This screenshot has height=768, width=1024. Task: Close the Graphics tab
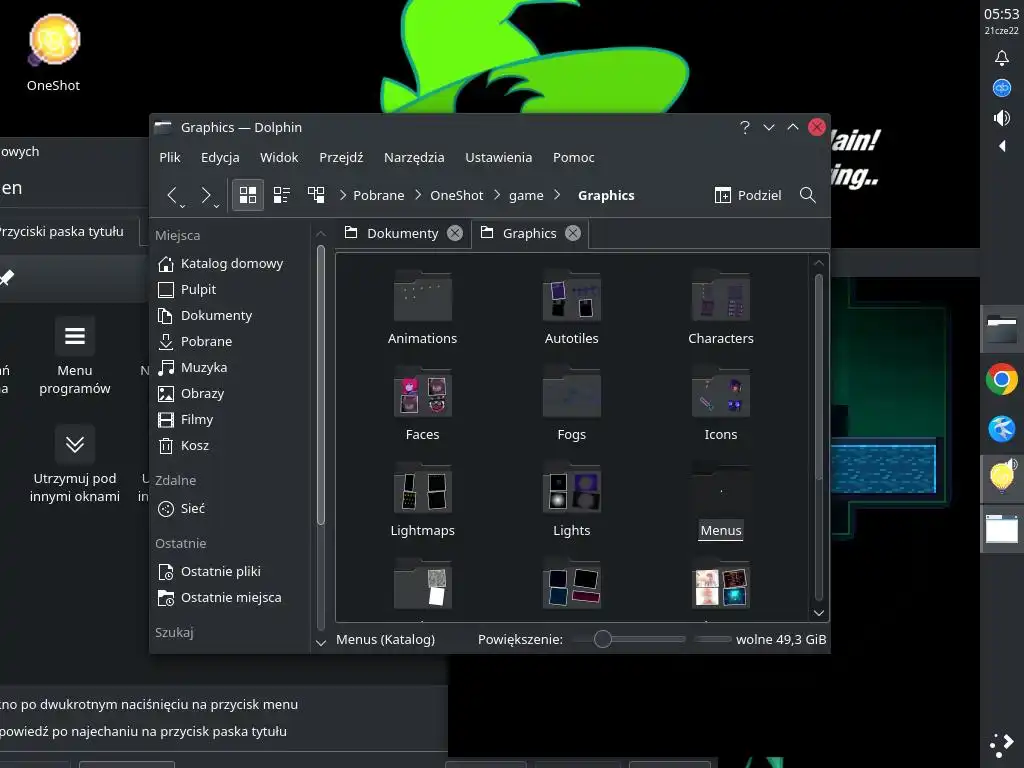pyautogui.click(x=573, y=233)
